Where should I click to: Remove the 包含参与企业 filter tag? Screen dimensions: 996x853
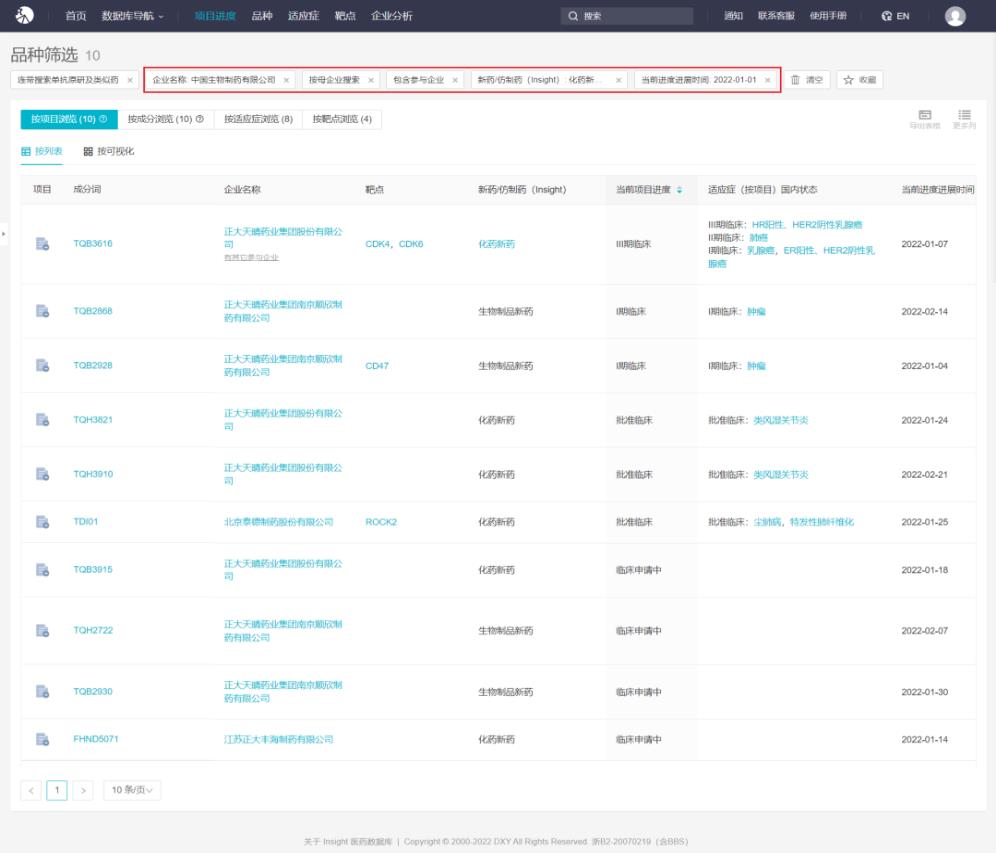coord(455,80)
